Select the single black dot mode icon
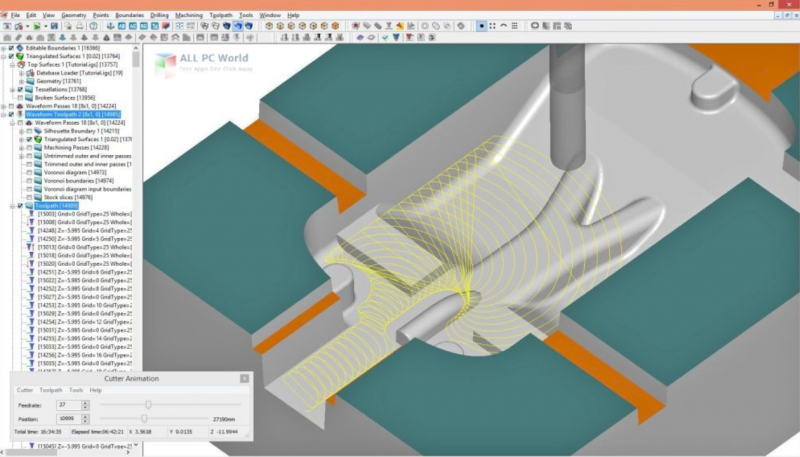 (x=481, y=26)
